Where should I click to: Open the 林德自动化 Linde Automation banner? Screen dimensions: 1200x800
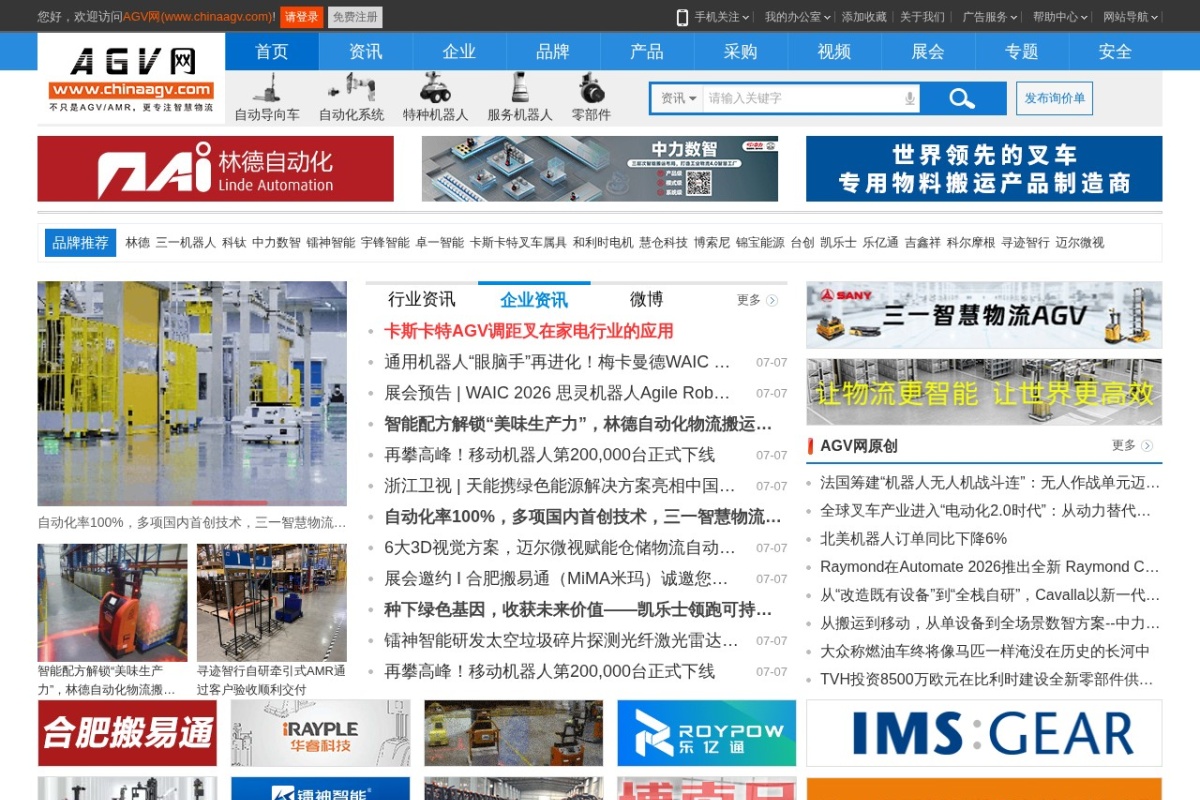pos(216,169)
